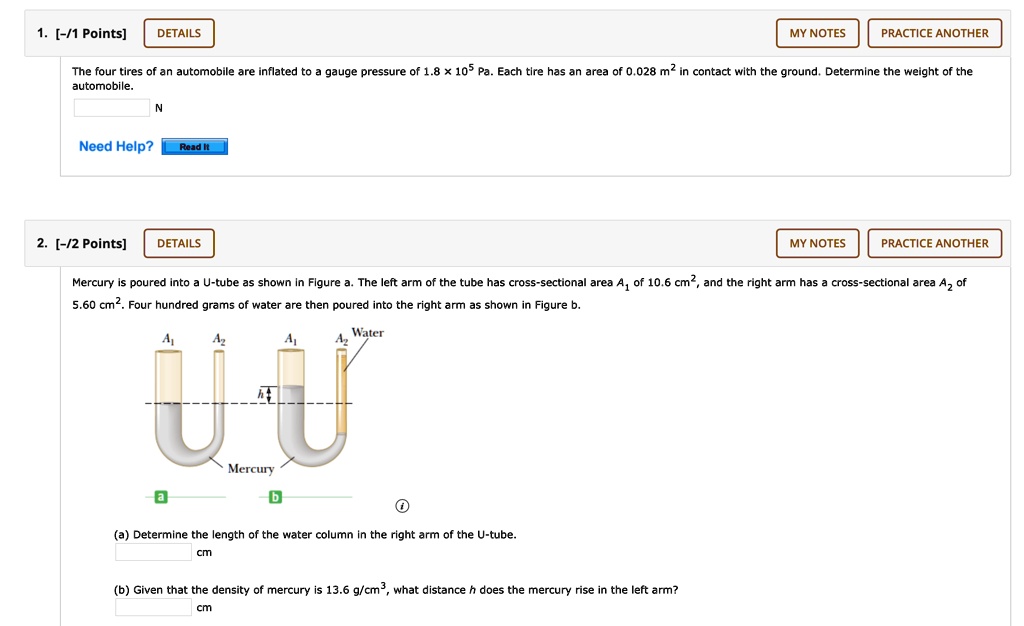Click the question 1 points header
The image size is (1024, 626).
click(82, 33)
